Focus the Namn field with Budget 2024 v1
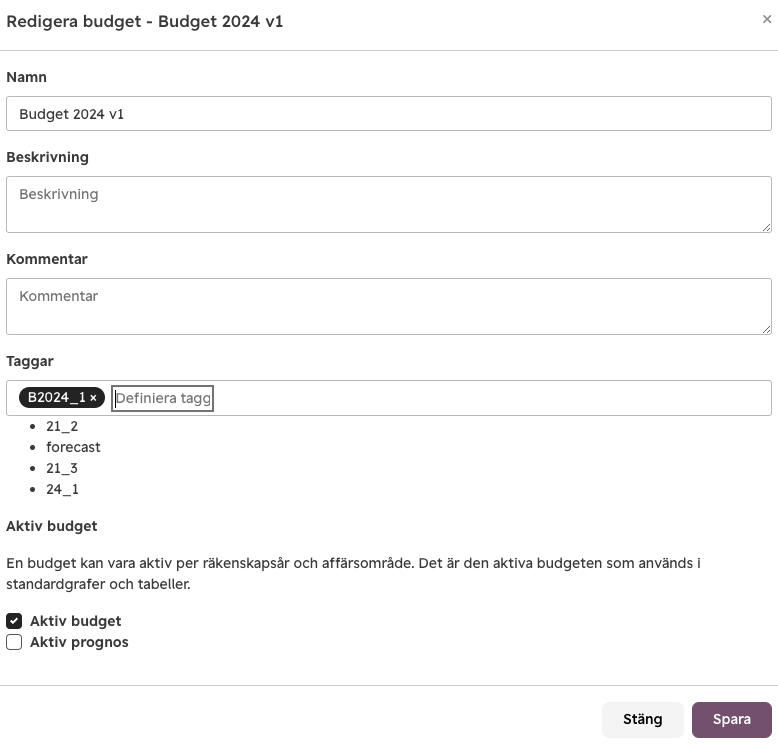This screenshot has width=778, height=745. (389, 114)
